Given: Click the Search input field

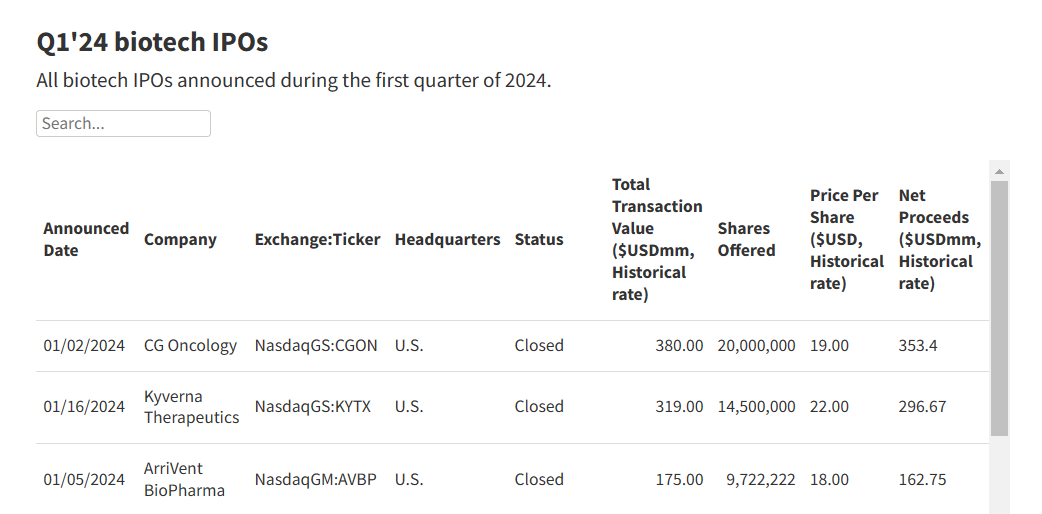Looking at the screenshot, I should [x=123, y=124].
